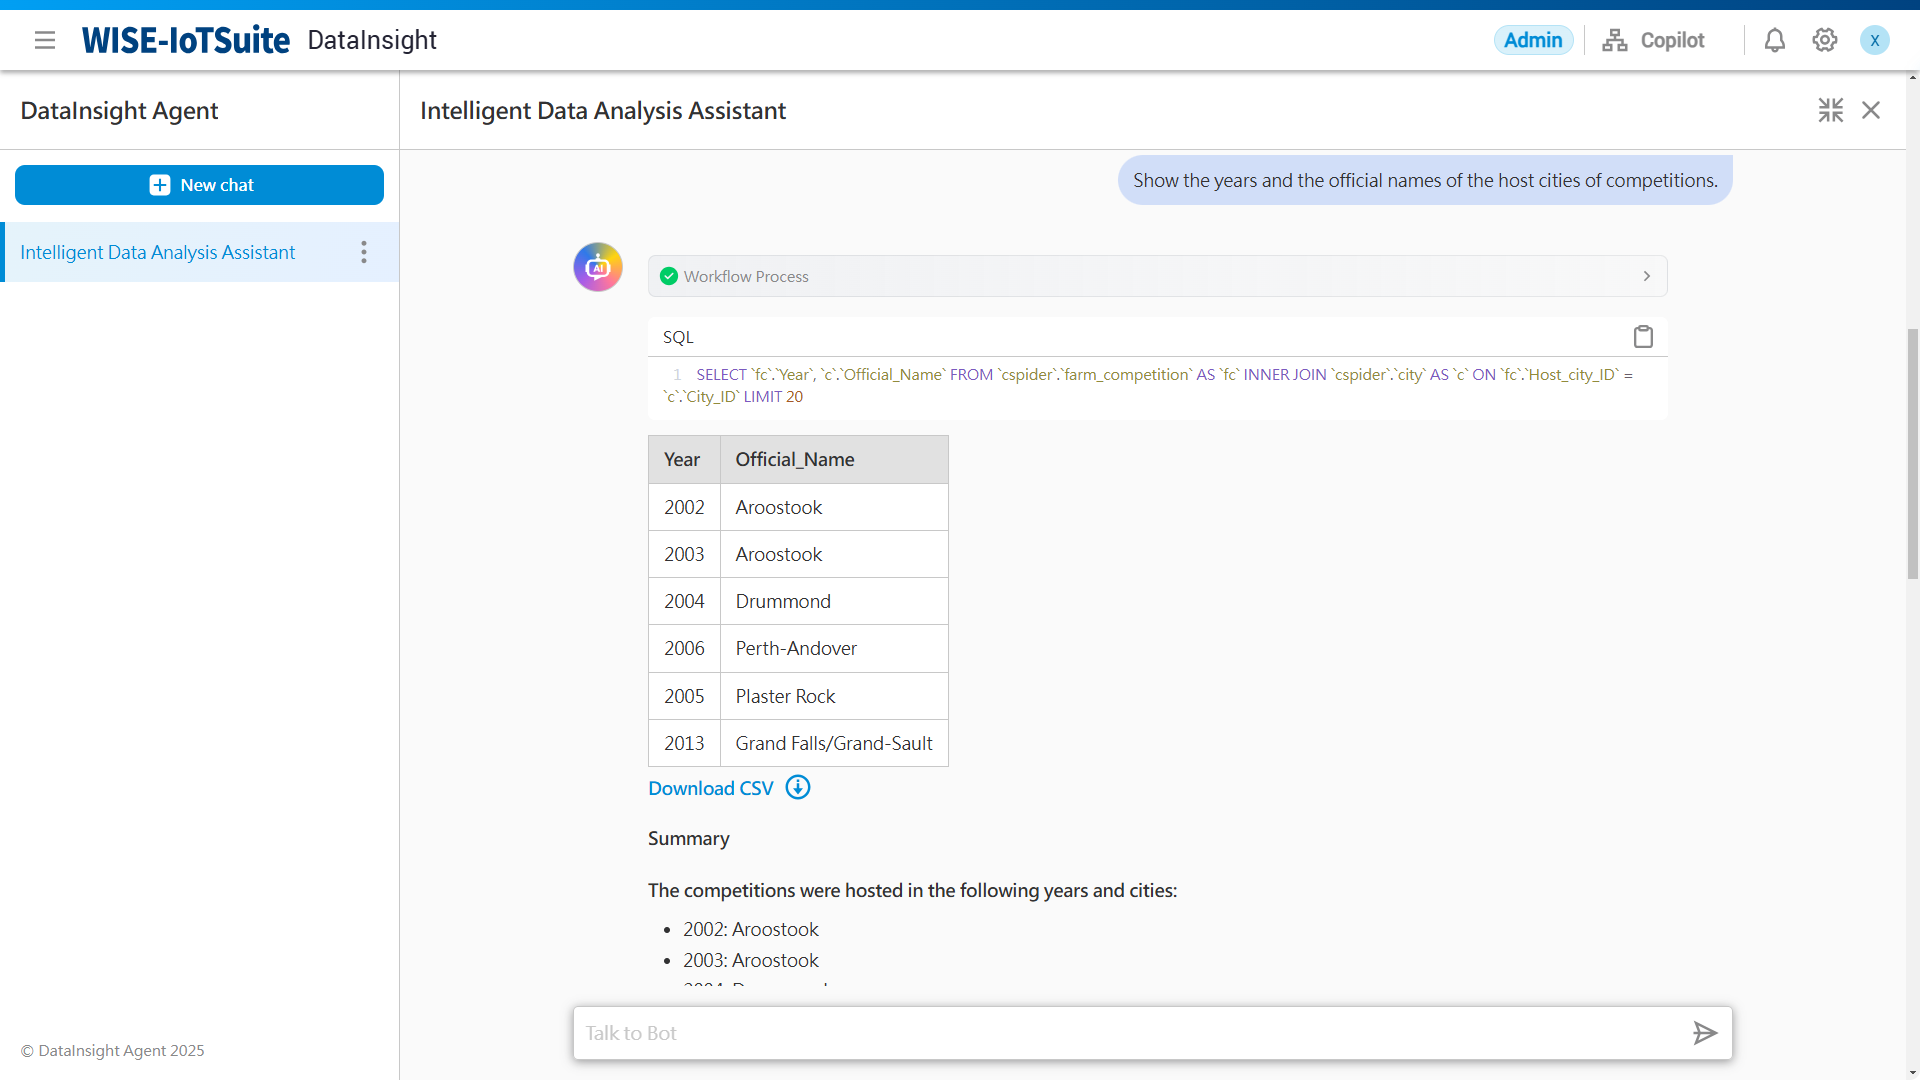Scroll down the results table

(x=798, y=742)
